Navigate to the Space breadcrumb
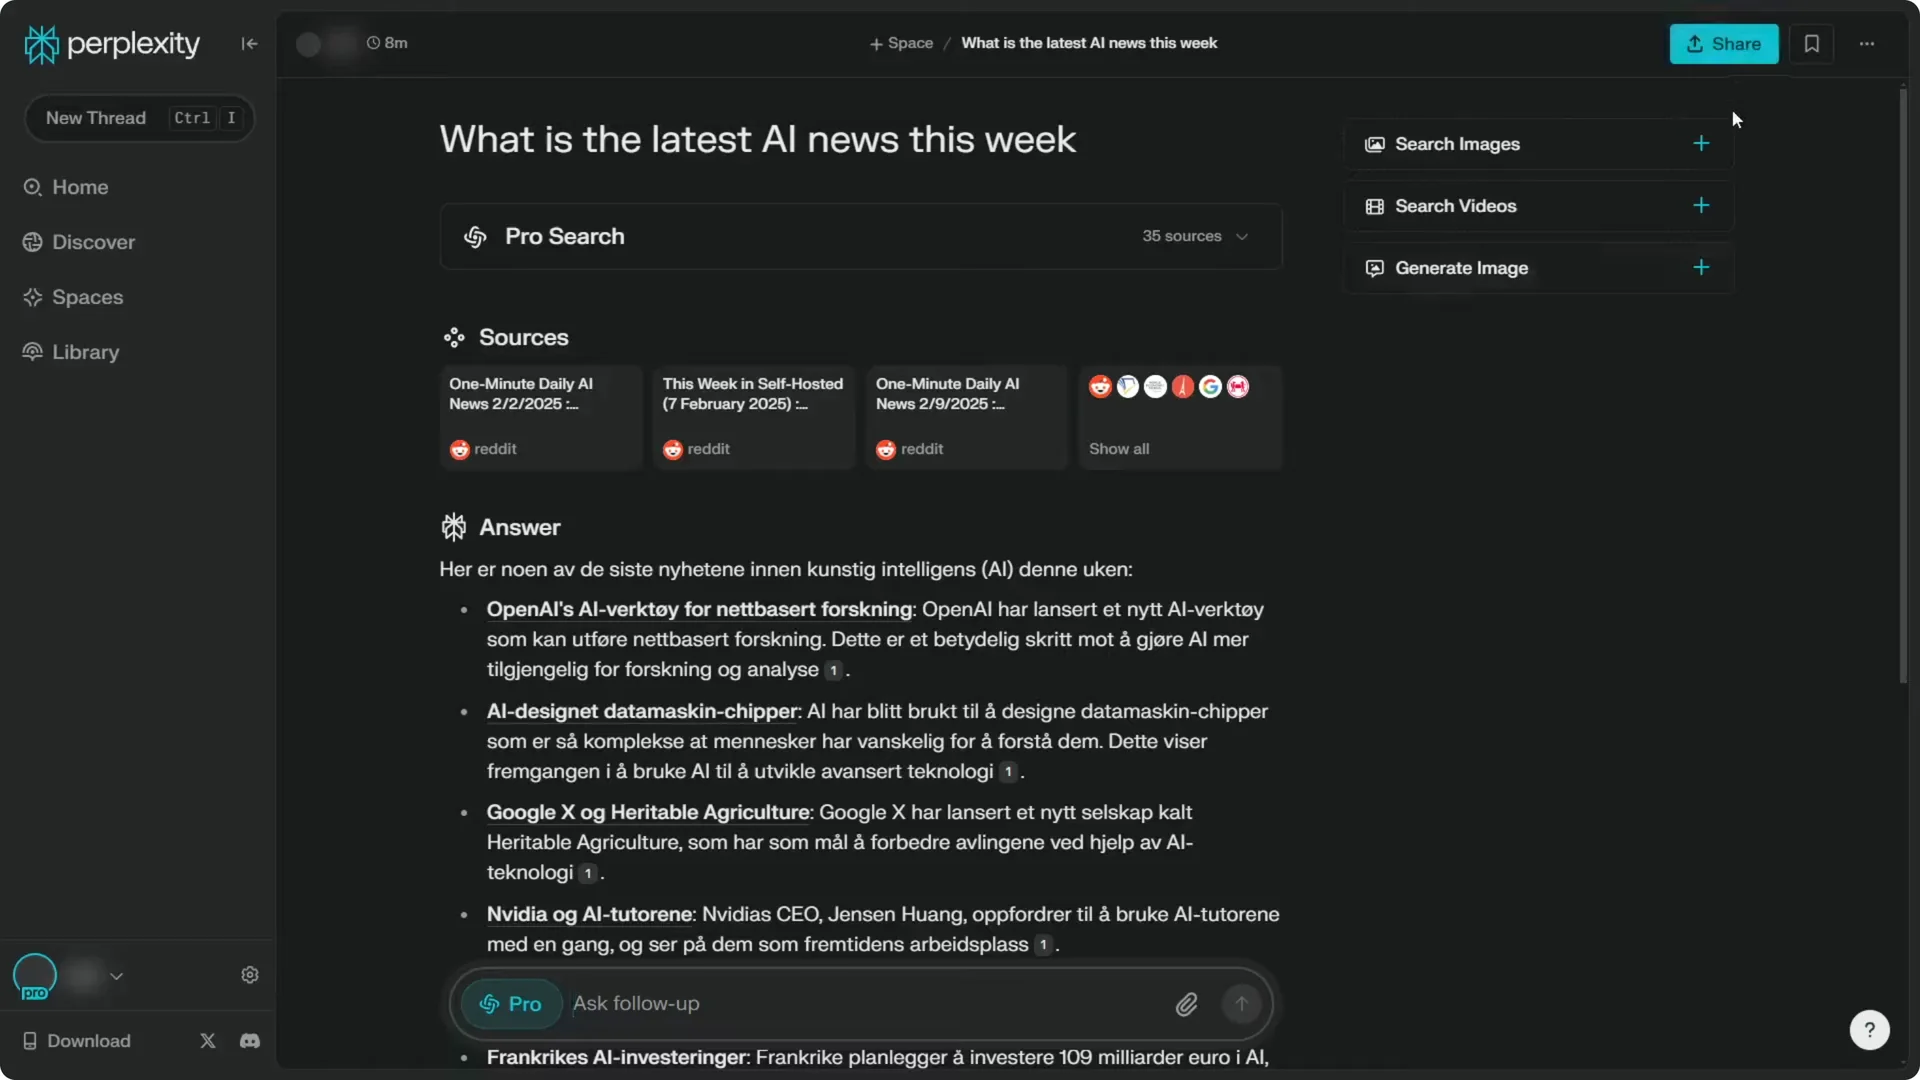Image resolution: width=1920 pixels, height=1080 pixels. click(901, 43)
